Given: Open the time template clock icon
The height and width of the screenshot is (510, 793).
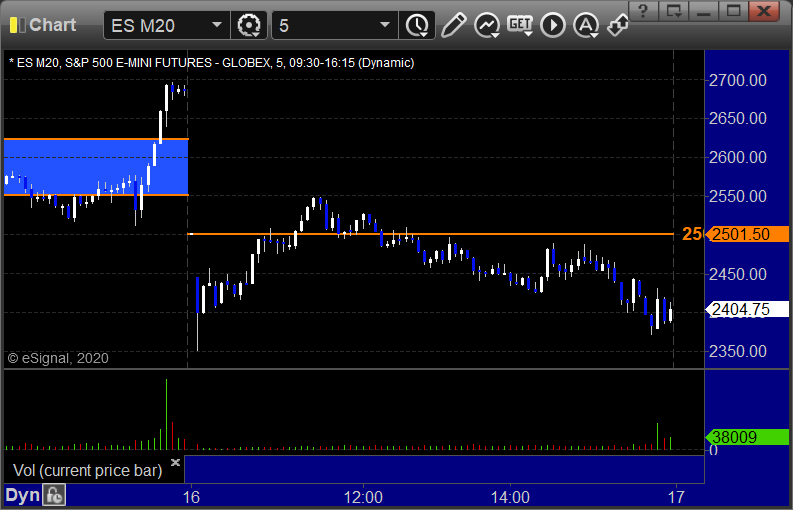Looking at the screenshot, I should pyautogui.click(x=417, y=25).
